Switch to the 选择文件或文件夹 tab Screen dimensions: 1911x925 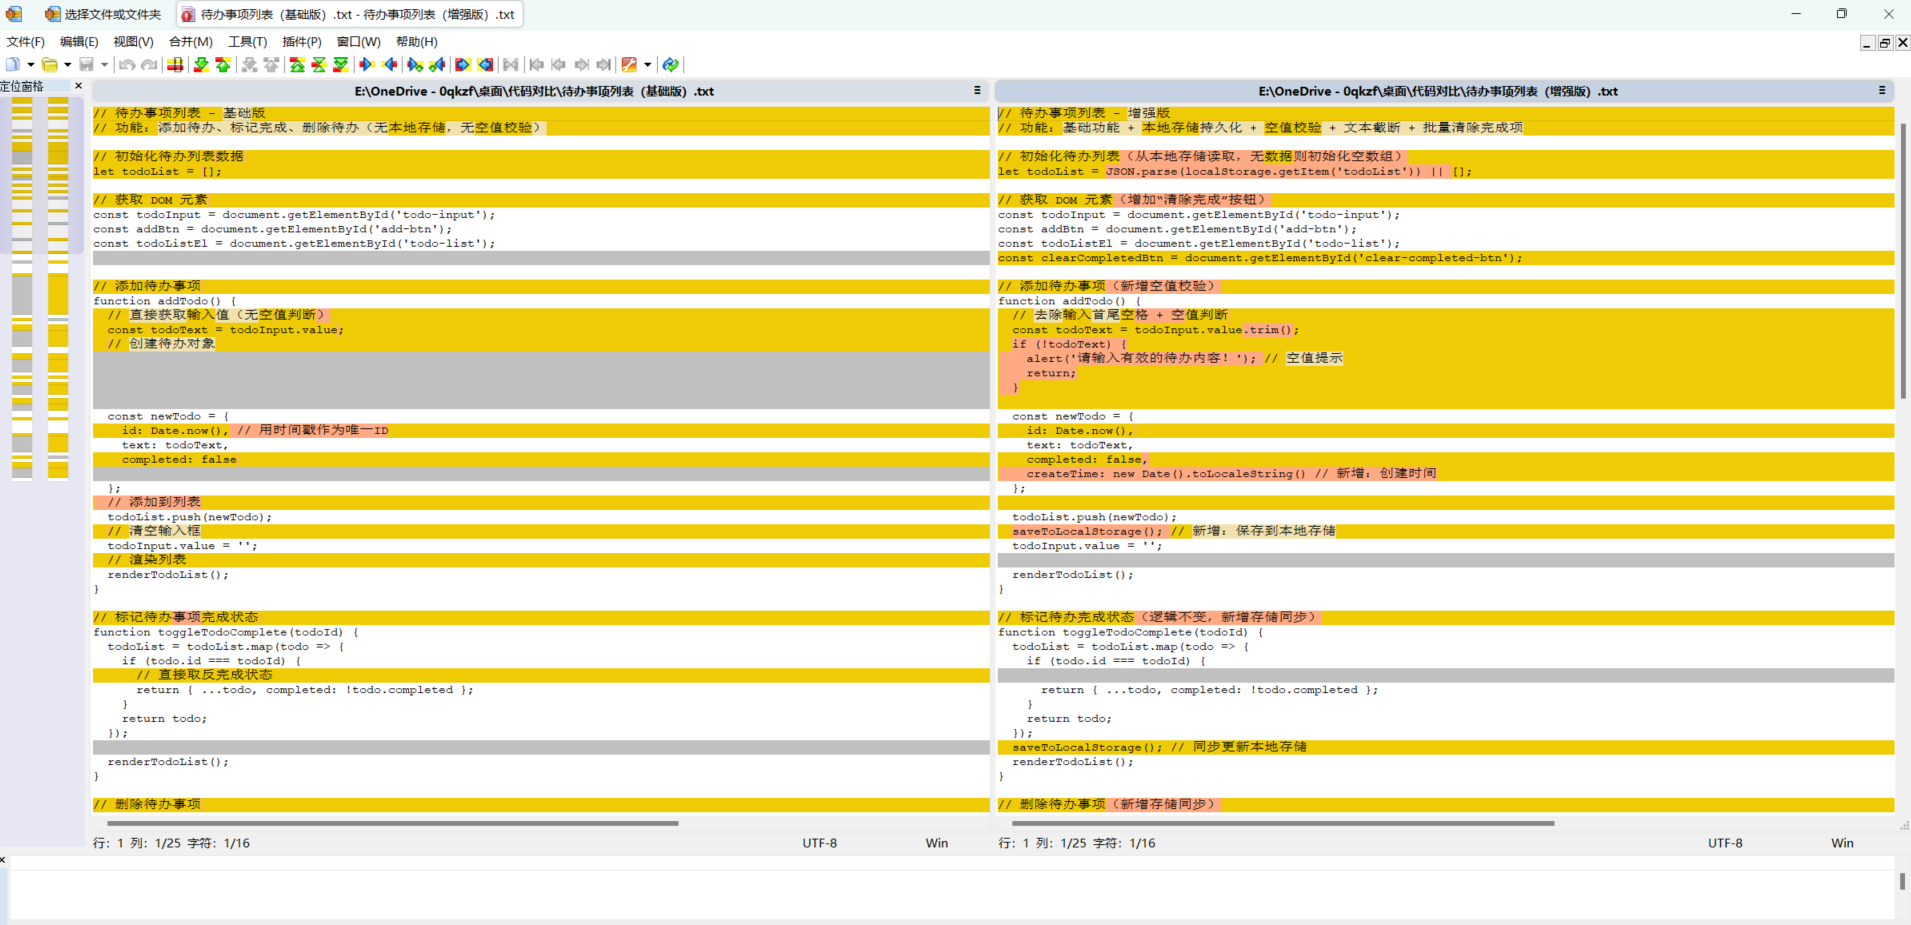point(103,14)
